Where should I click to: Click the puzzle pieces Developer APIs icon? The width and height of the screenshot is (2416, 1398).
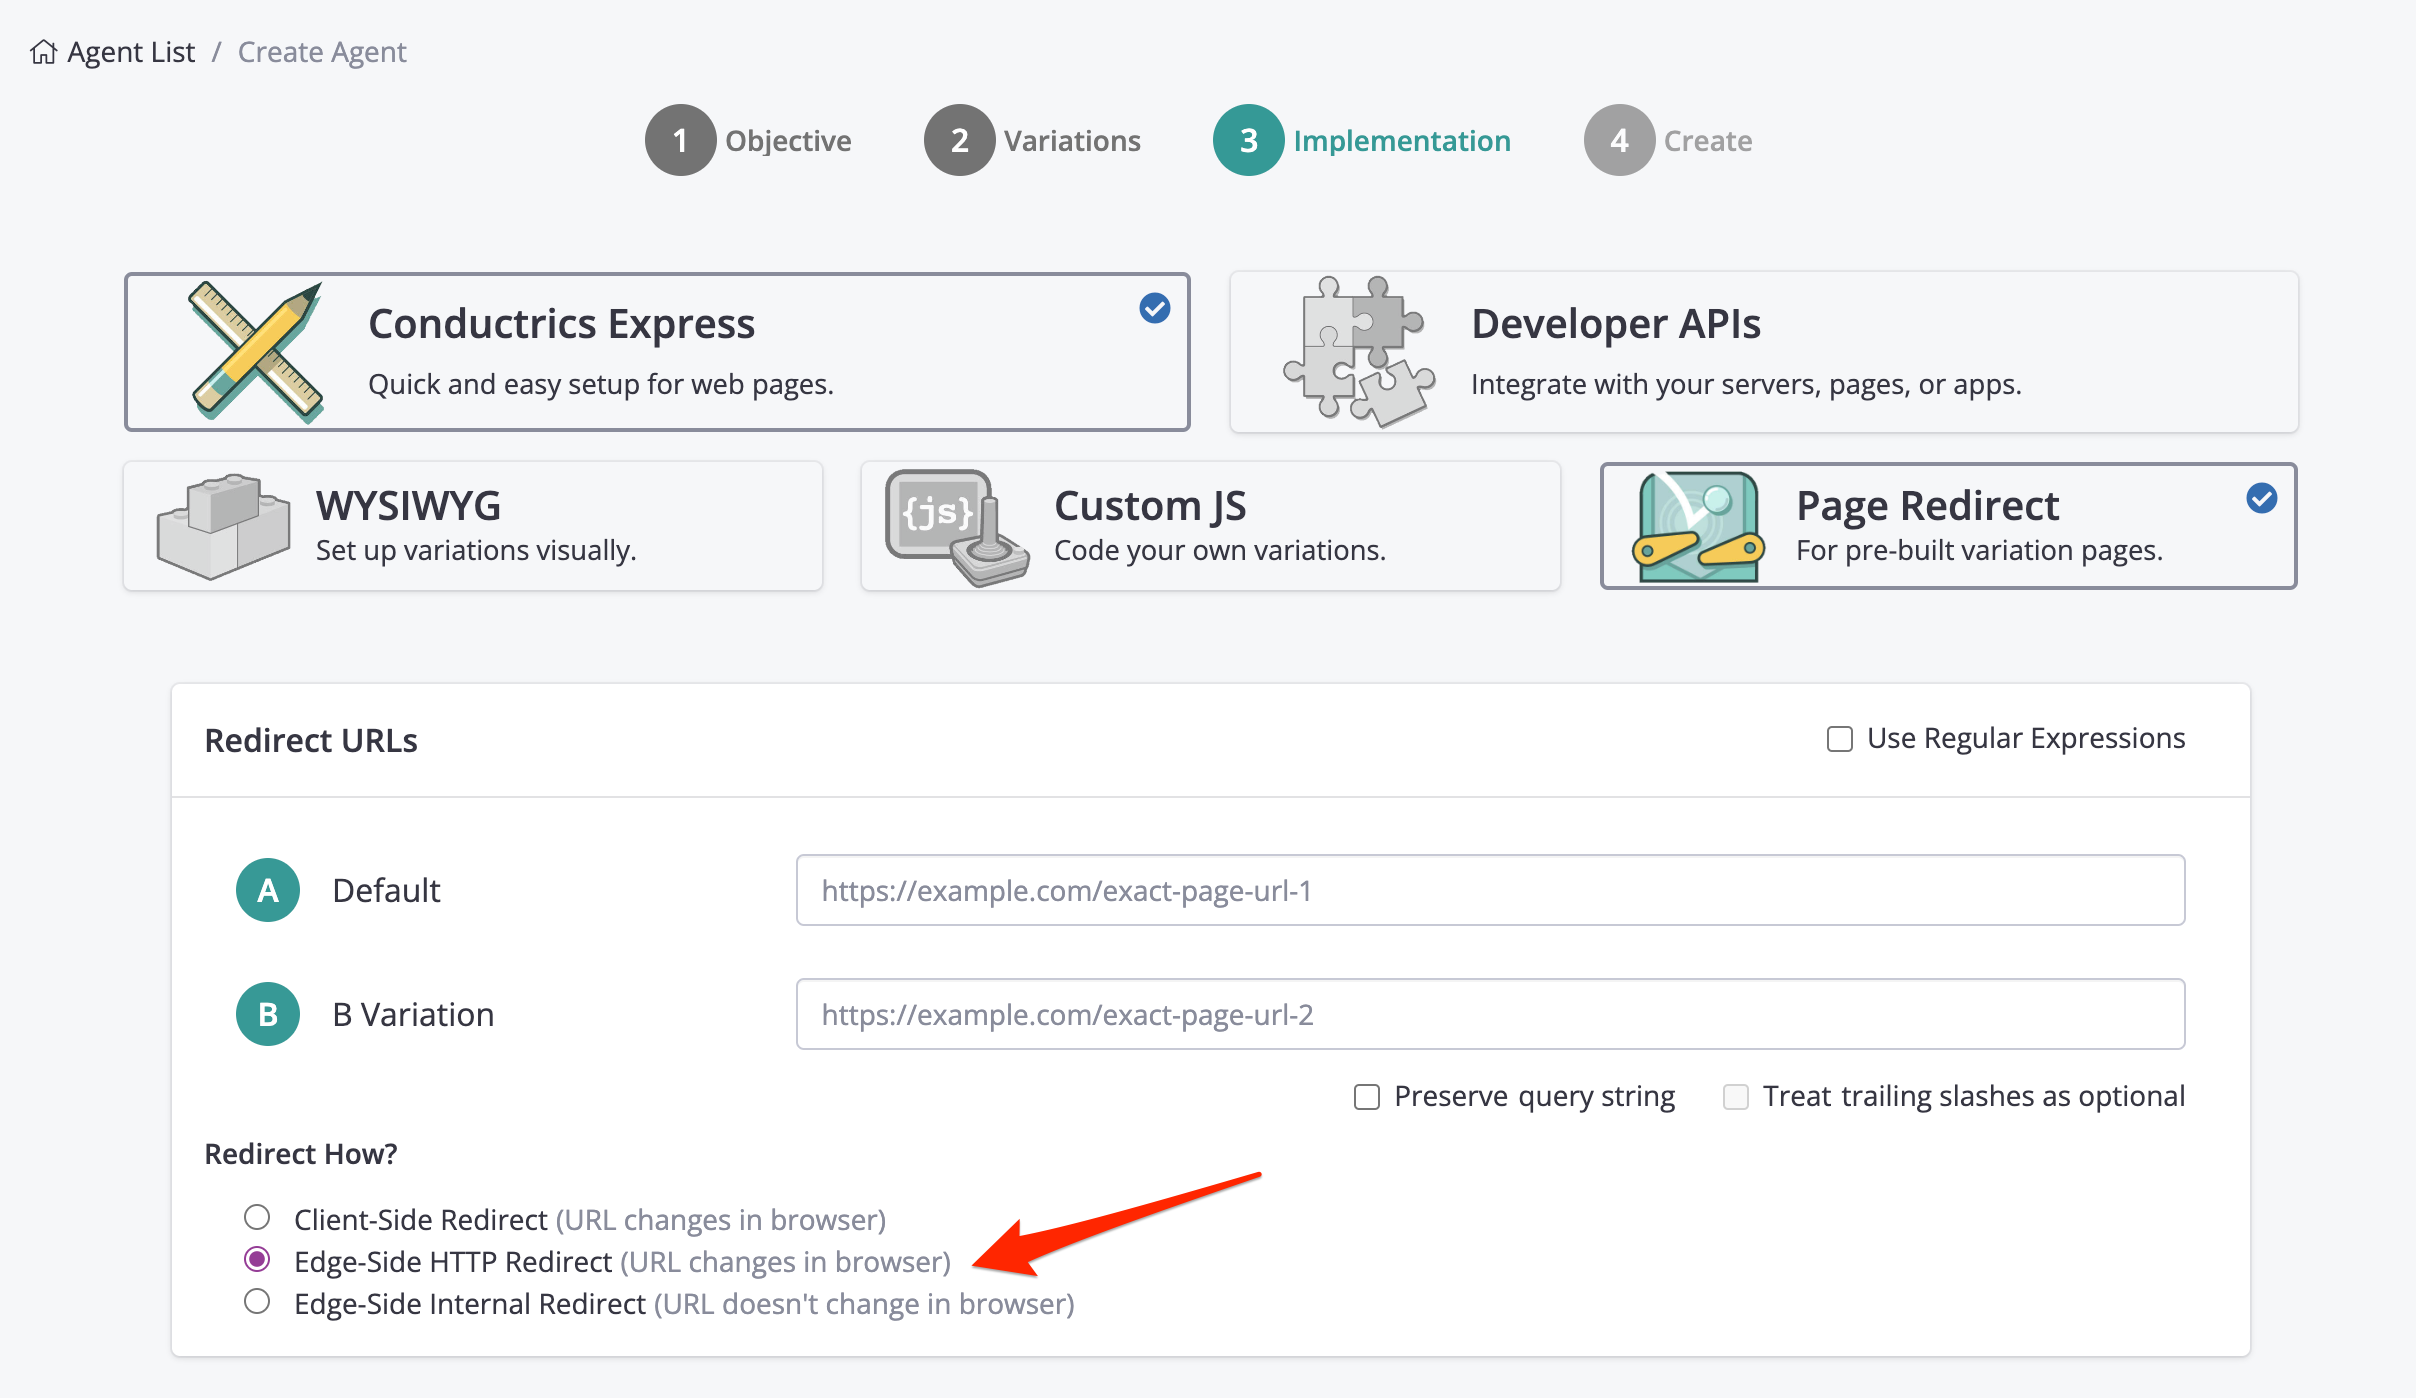point(1358,351)
